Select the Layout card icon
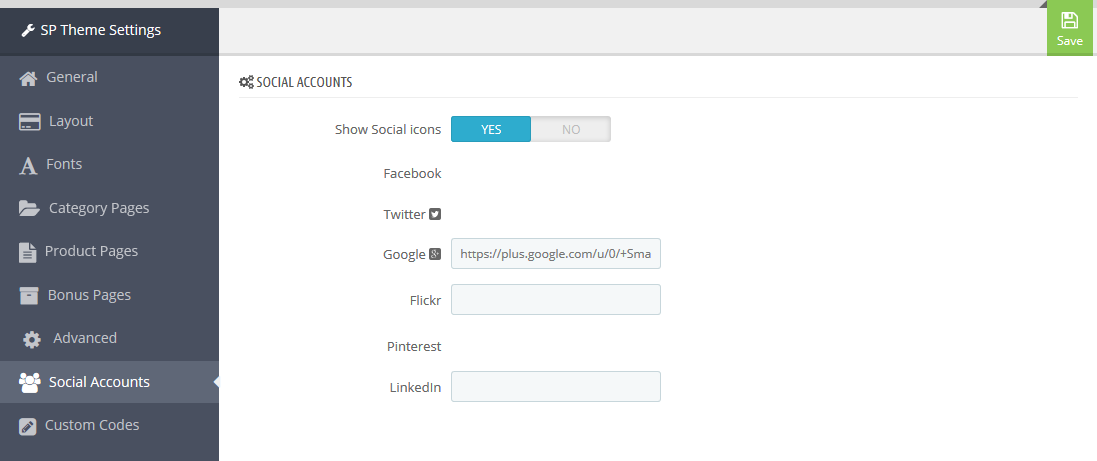Viewport: 1097px width, 461px height. [x=29, y=122]
